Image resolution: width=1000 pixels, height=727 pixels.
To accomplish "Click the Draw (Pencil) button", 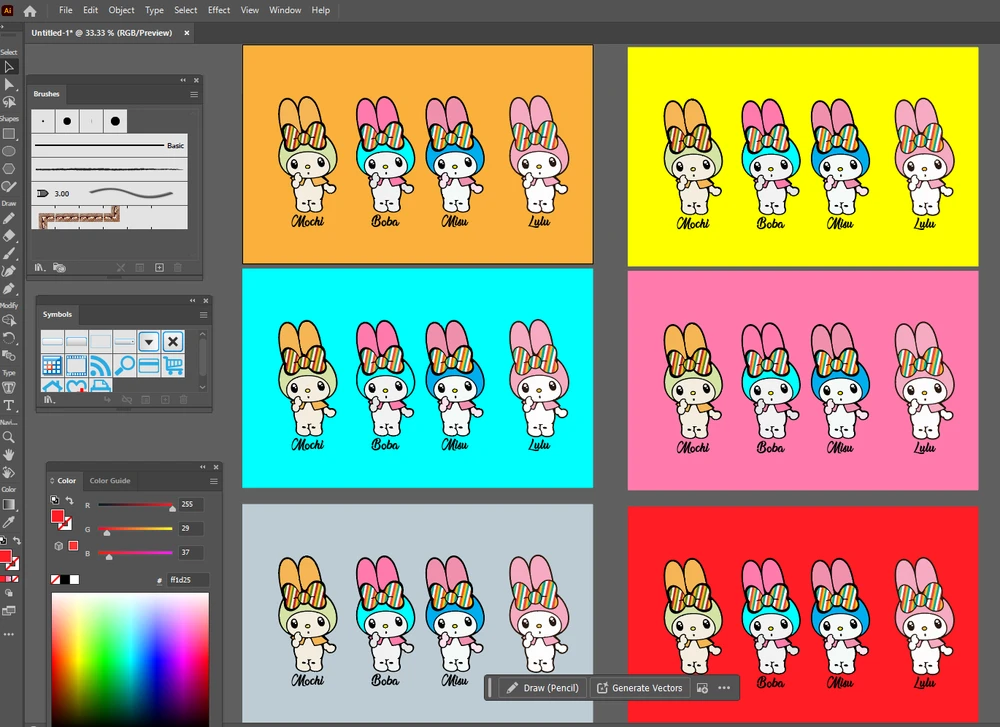I will 543,688.
